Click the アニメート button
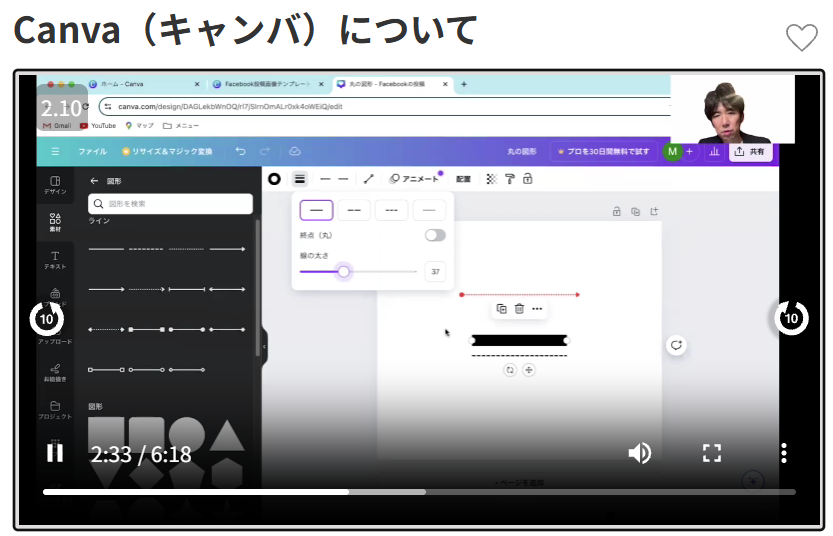The image size is (833, 536). coord(414,179)
